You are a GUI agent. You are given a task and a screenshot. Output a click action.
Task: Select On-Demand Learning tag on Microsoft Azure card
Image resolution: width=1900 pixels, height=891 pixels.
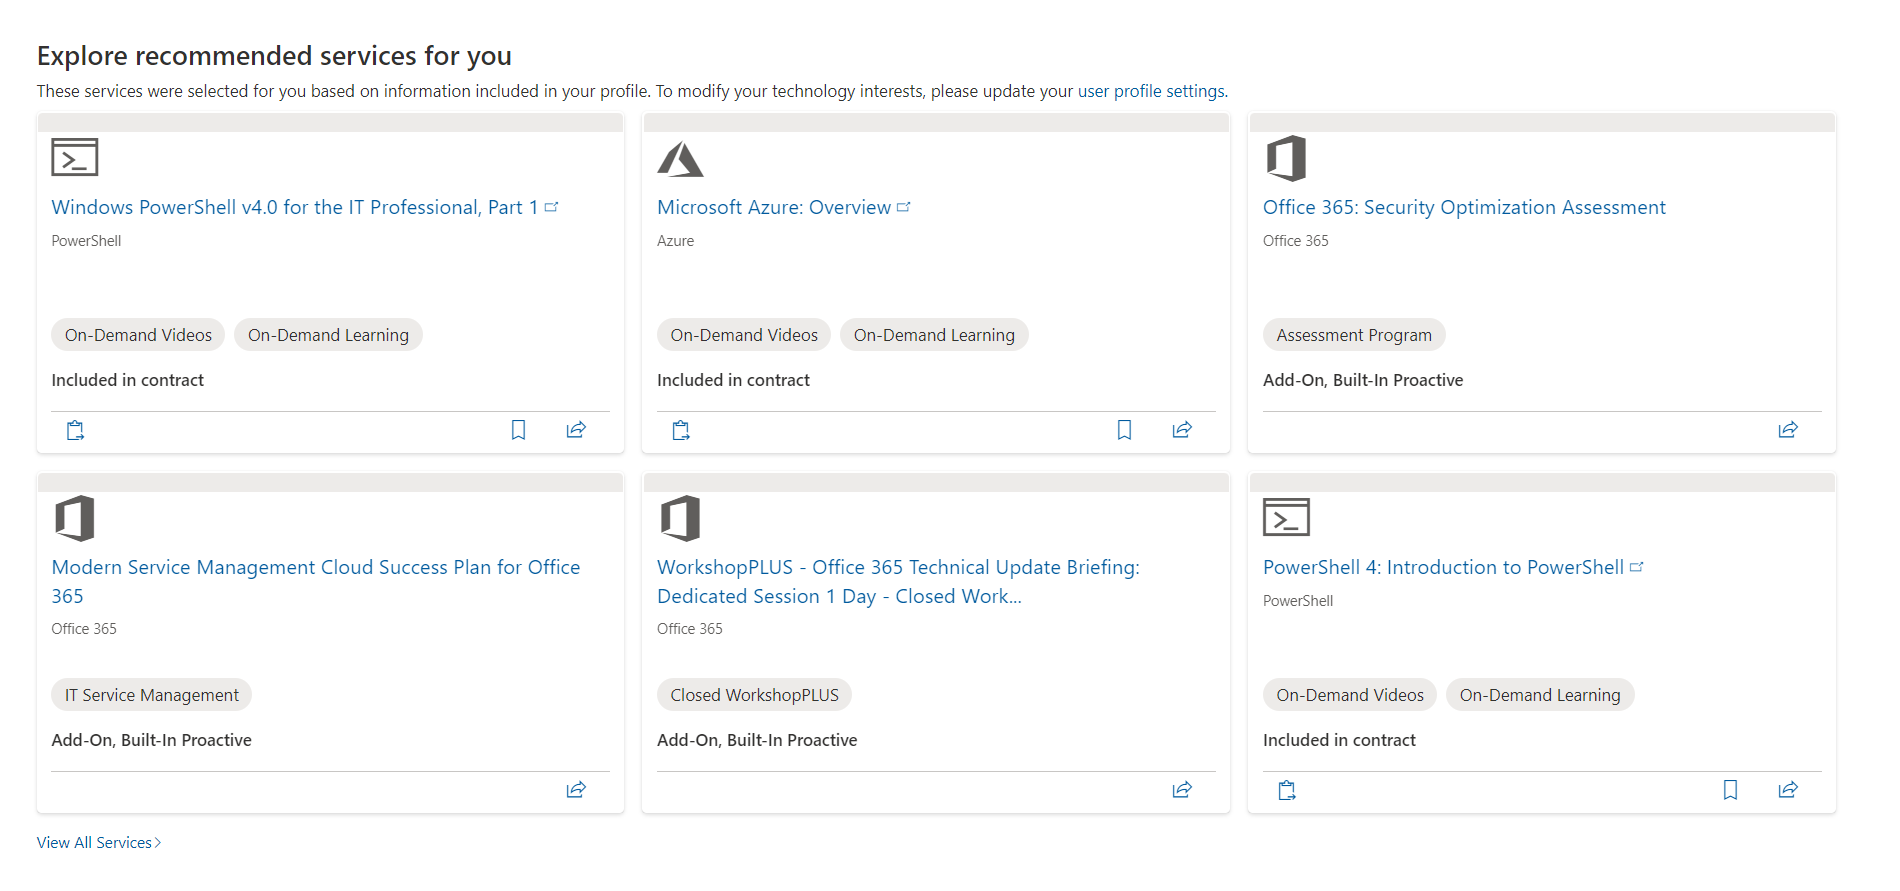pyautogui.click(x=934, y=335)
